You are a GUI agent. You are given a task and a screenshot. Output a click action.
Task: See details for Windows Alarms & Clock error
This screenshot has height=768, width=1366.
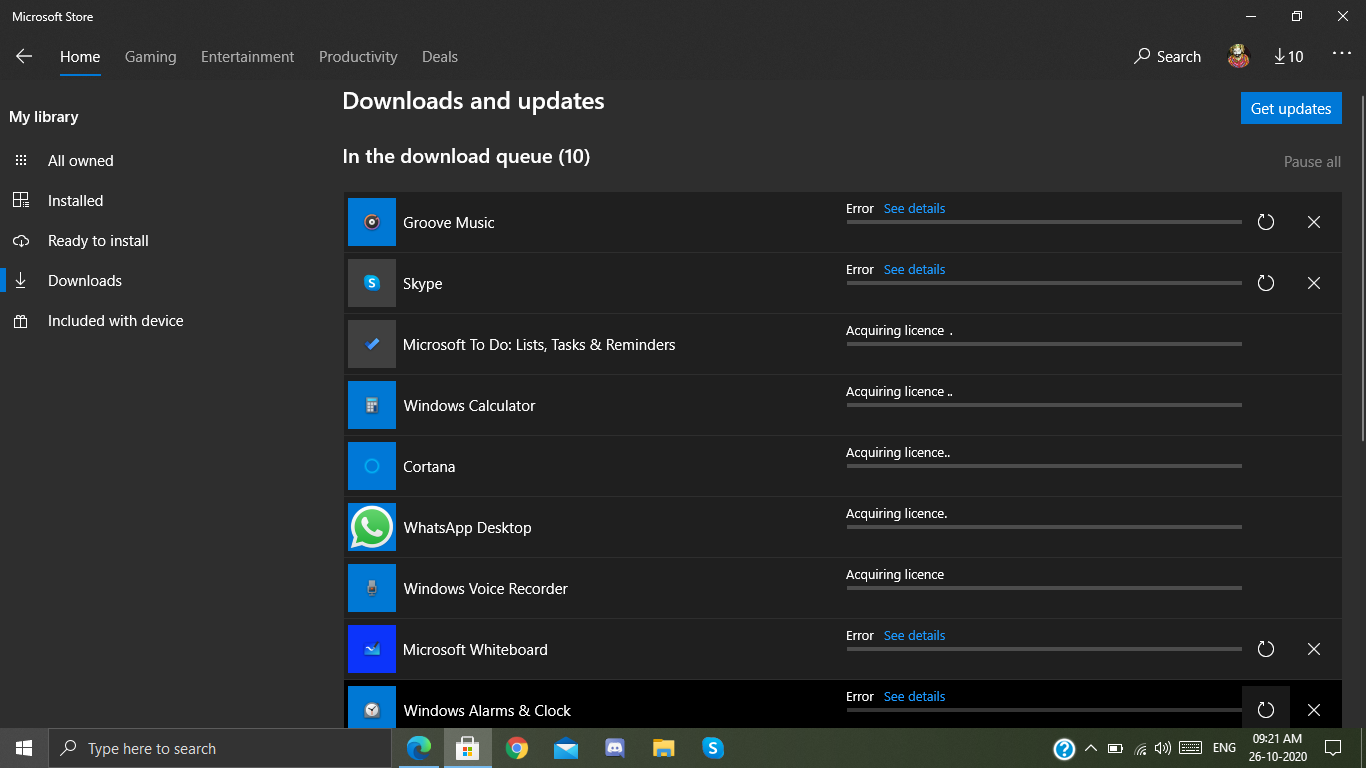coord(914,696)
